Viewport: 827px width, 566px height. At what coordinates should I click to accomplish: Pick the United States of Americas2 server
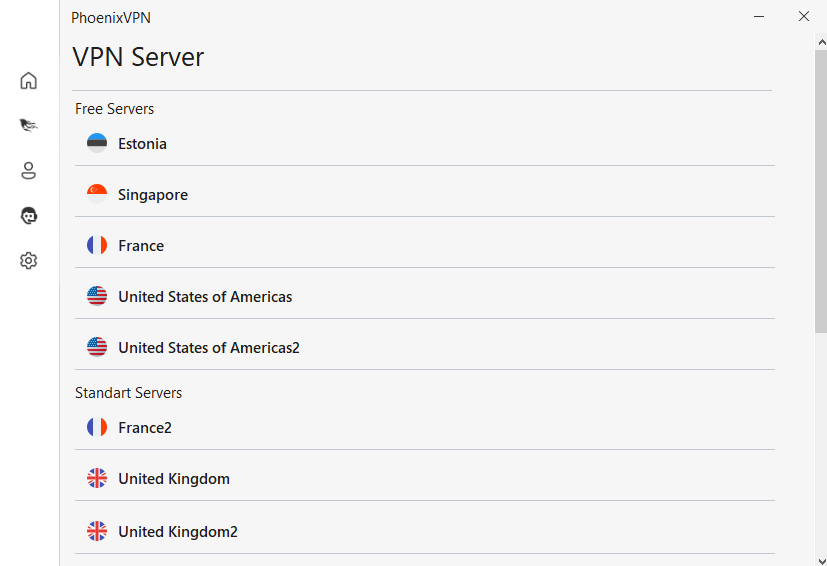pos(425,348)
